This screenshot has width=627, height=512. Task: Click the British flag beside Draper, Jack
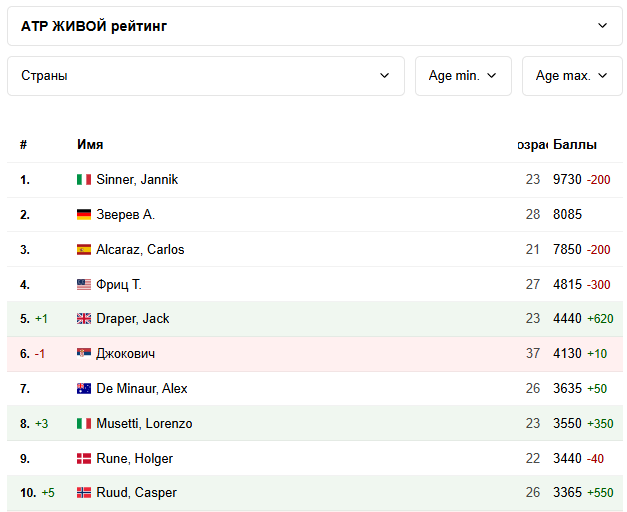84,319
